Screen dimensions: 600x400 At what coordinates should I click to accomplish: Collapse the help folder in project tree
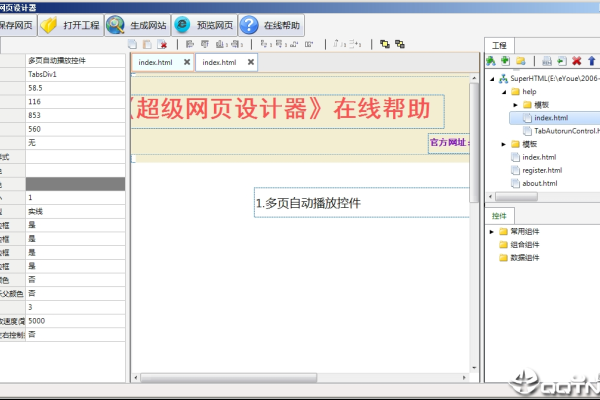point(505,90)
